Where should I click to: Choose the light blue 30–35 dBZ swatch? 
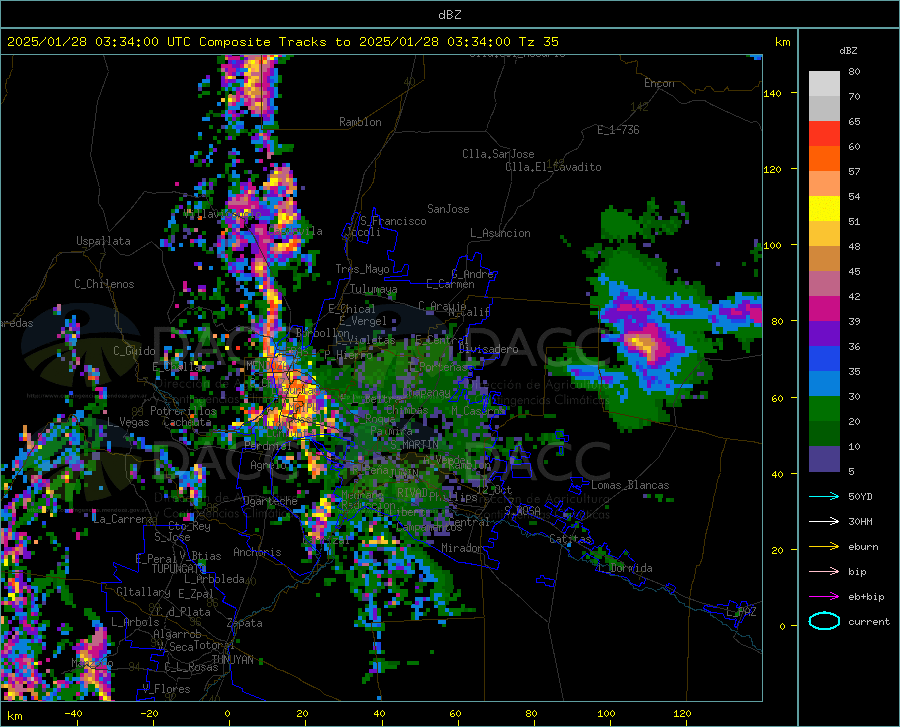pyautogui.click(x=824, y=384)
